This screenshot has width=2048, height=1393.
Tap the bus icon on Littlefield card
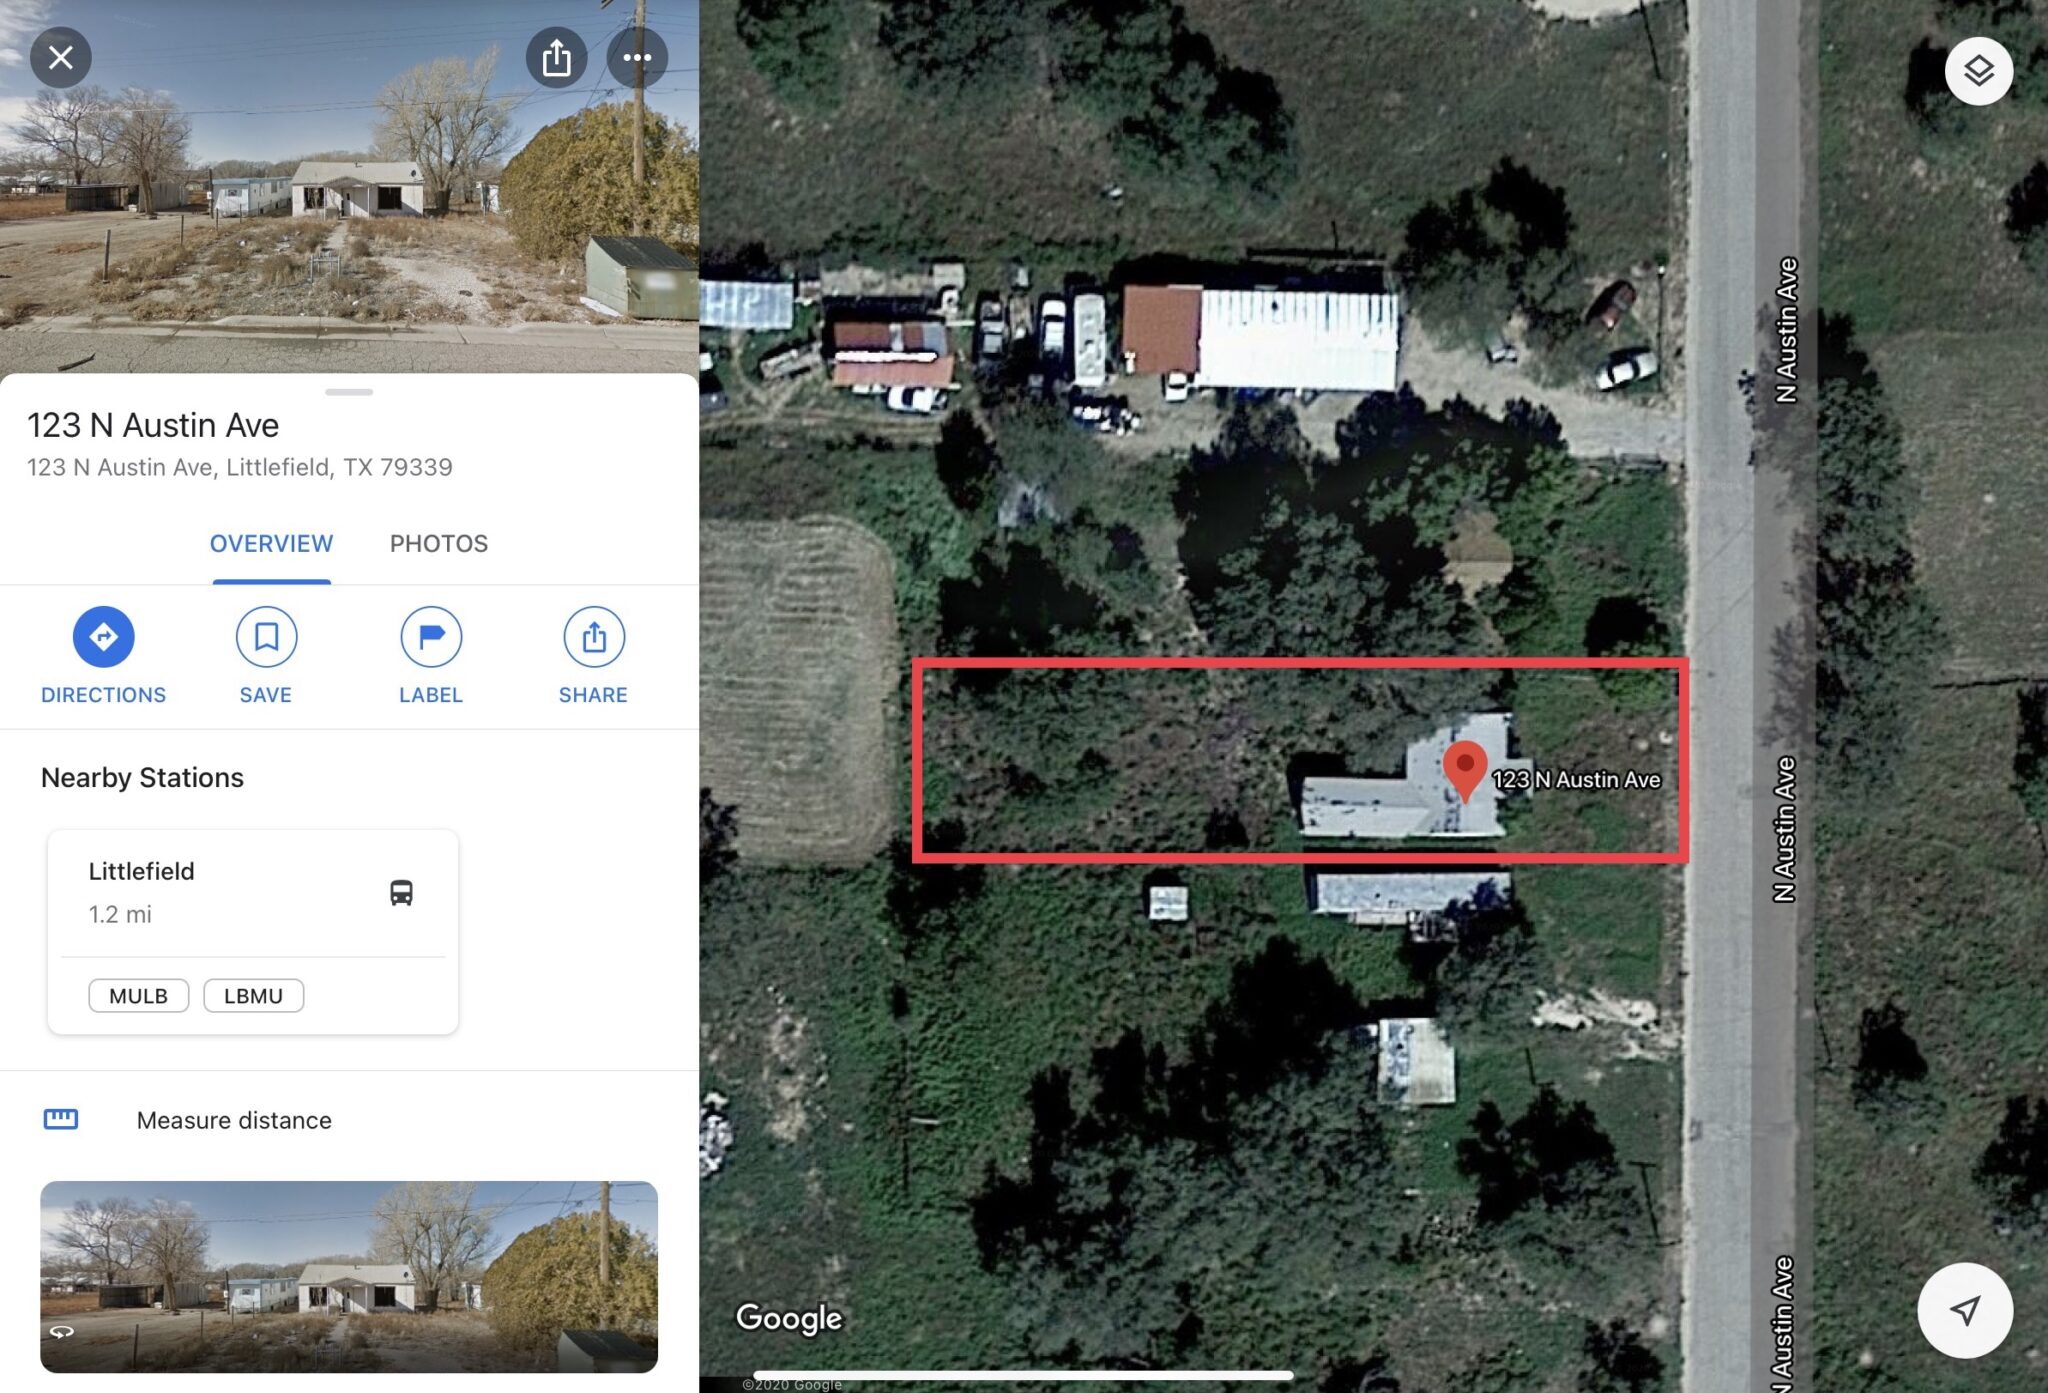(x=401, y=892)
